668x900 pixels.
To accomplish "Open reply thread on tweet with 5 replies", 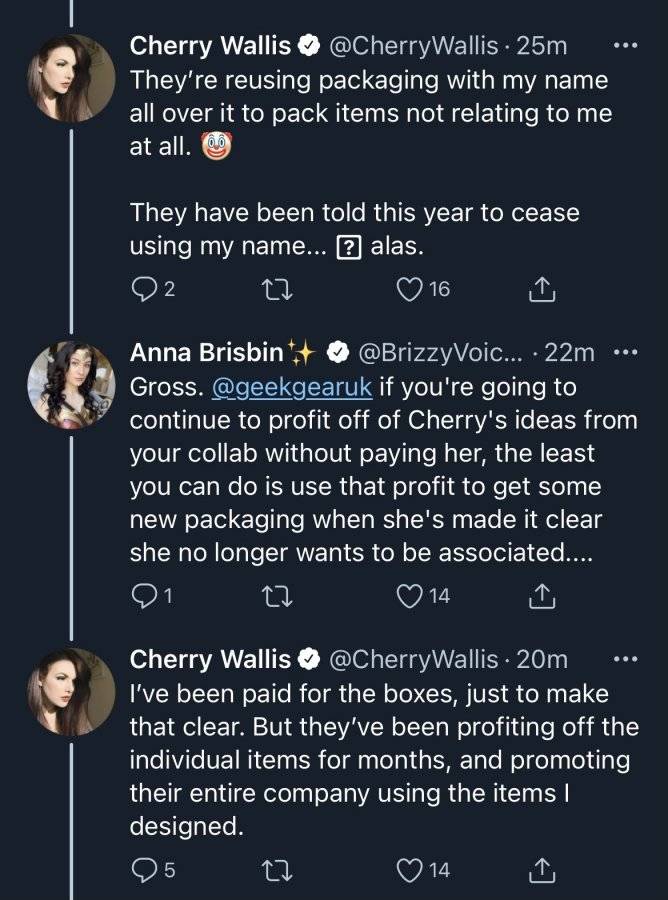I will (153, 871).
